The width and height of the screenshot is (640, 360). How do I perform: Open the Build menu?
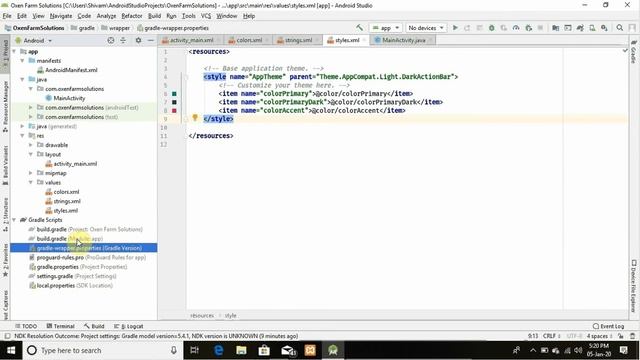[154, 16]
